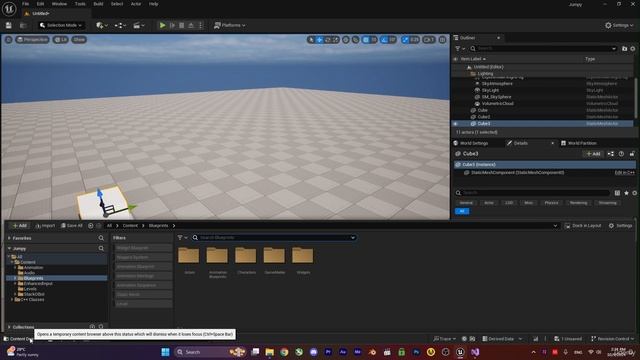Click the Outliner create folder icon
Viewport: 640px width, 360px height.
click(x=624, y=49)
